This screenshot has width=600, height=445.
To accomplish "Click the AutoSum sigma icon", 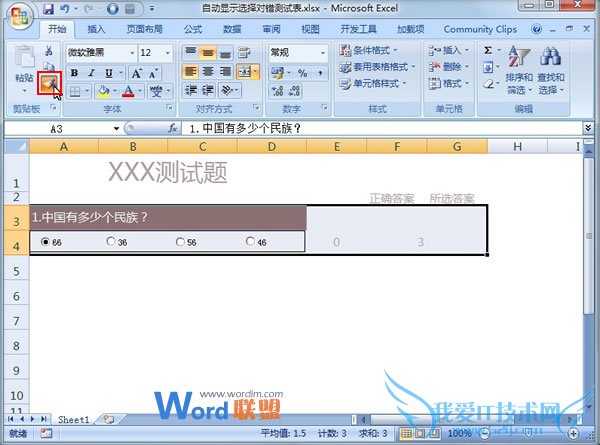I will [488, 51].
